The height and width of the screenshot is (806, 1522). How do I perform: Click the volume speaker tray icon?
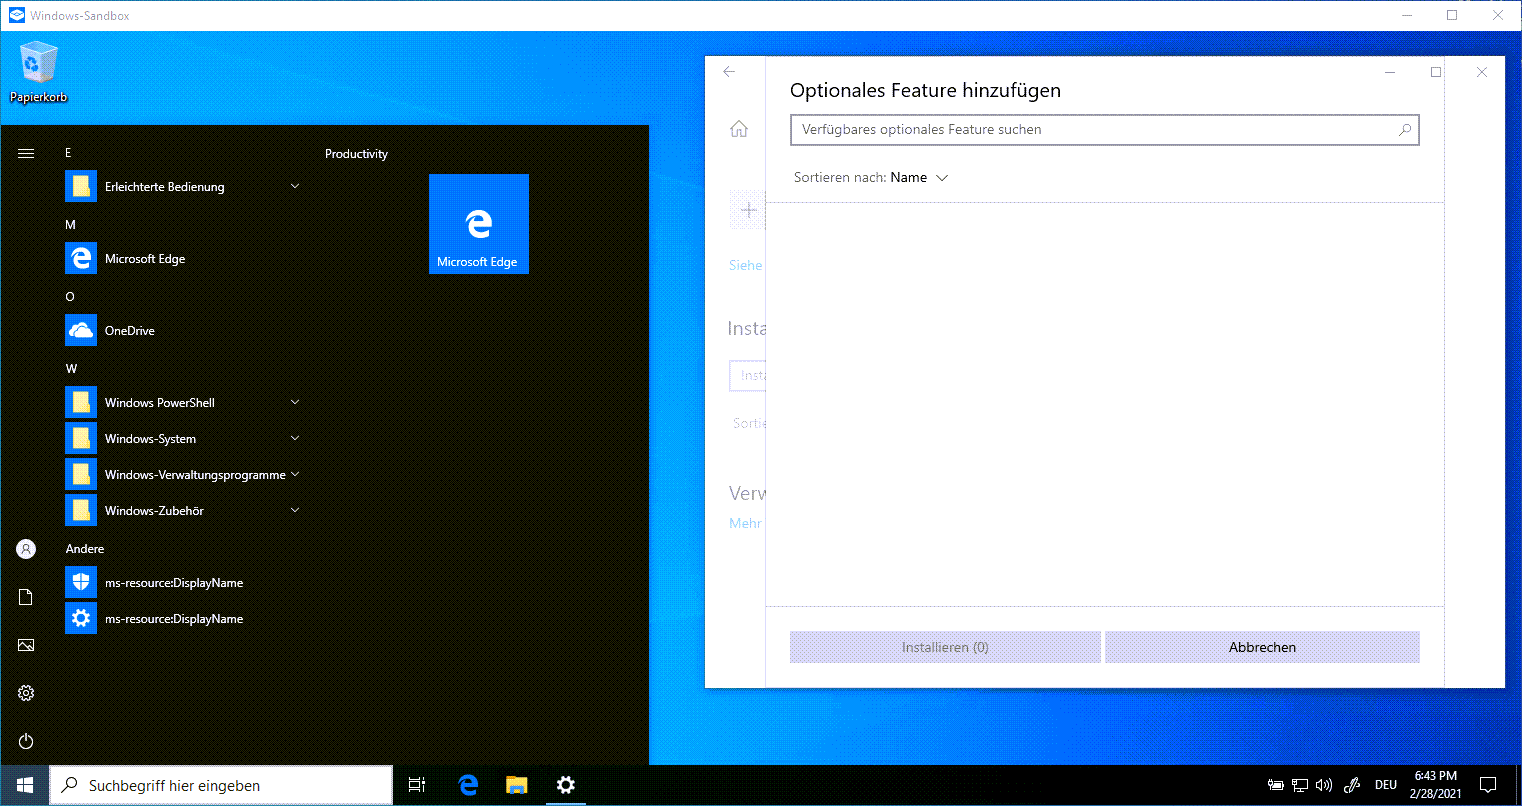click(1325, 785)
